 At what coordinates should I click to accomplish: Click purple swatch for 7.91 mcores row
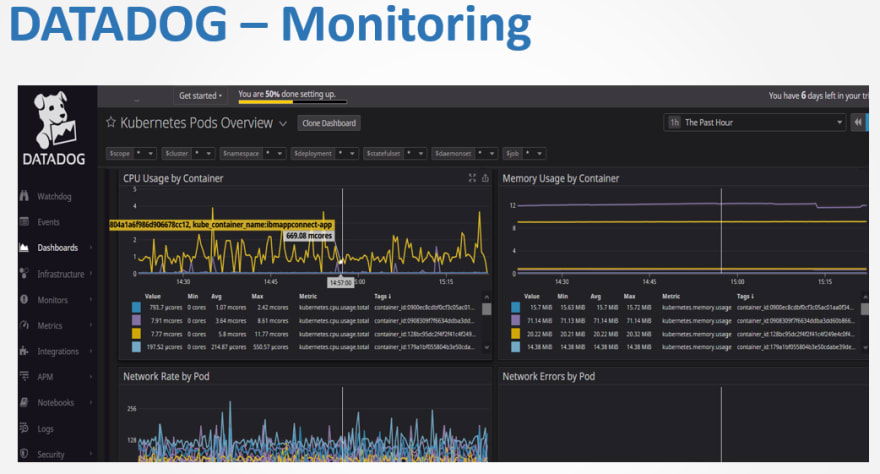136,320
